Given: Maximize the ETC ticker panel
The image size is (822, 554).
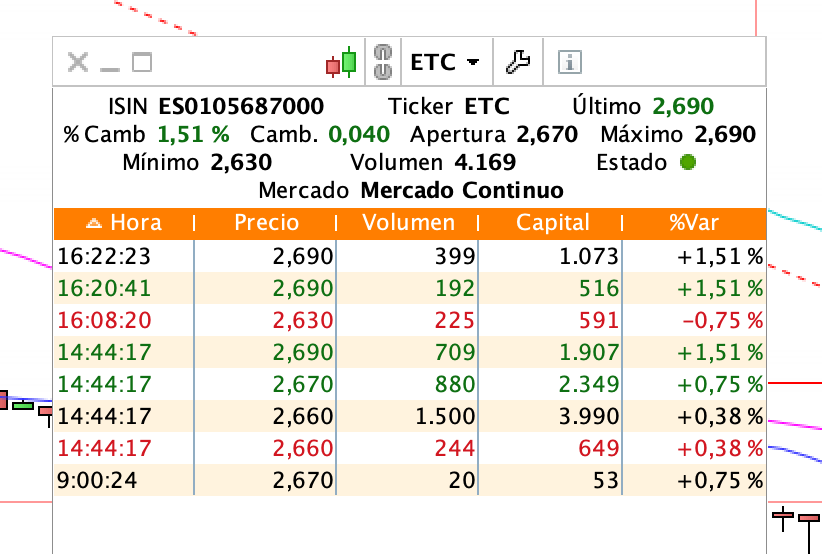Looking at the screenshot, I should point(142,62).
